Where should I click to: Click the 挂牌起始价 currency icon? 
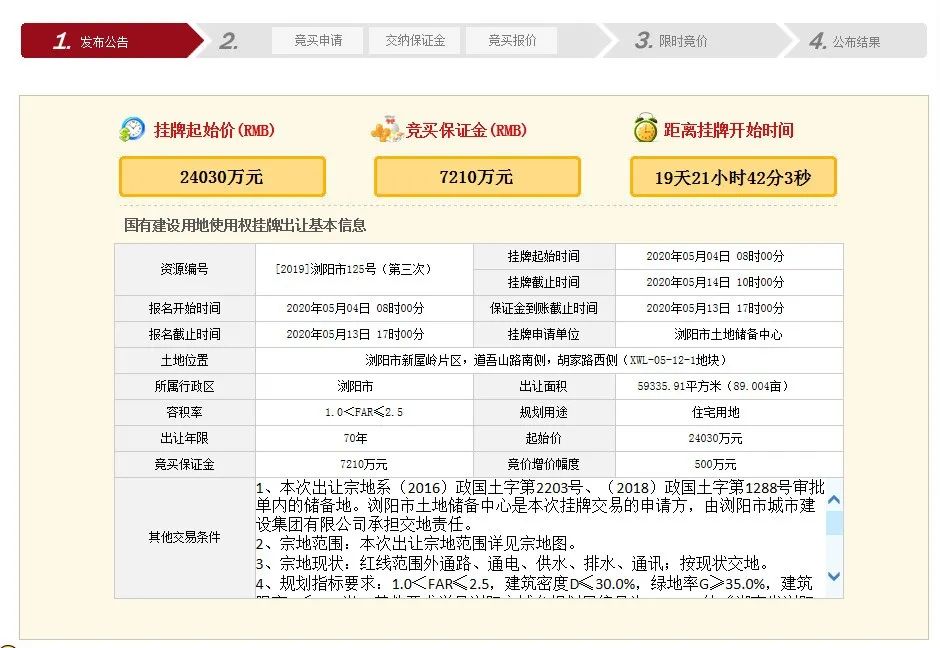(132, 129)
